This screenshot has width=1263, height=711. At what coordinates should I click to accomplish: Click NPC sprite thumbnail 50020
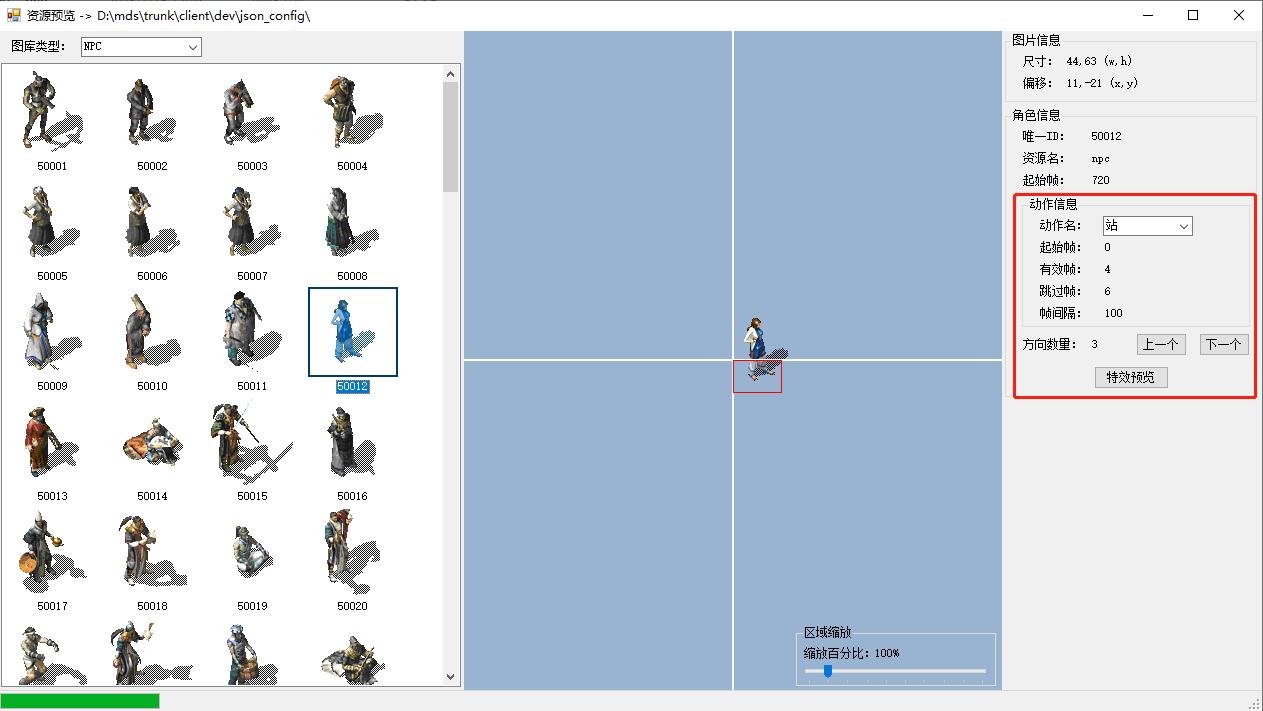(351, 555)
